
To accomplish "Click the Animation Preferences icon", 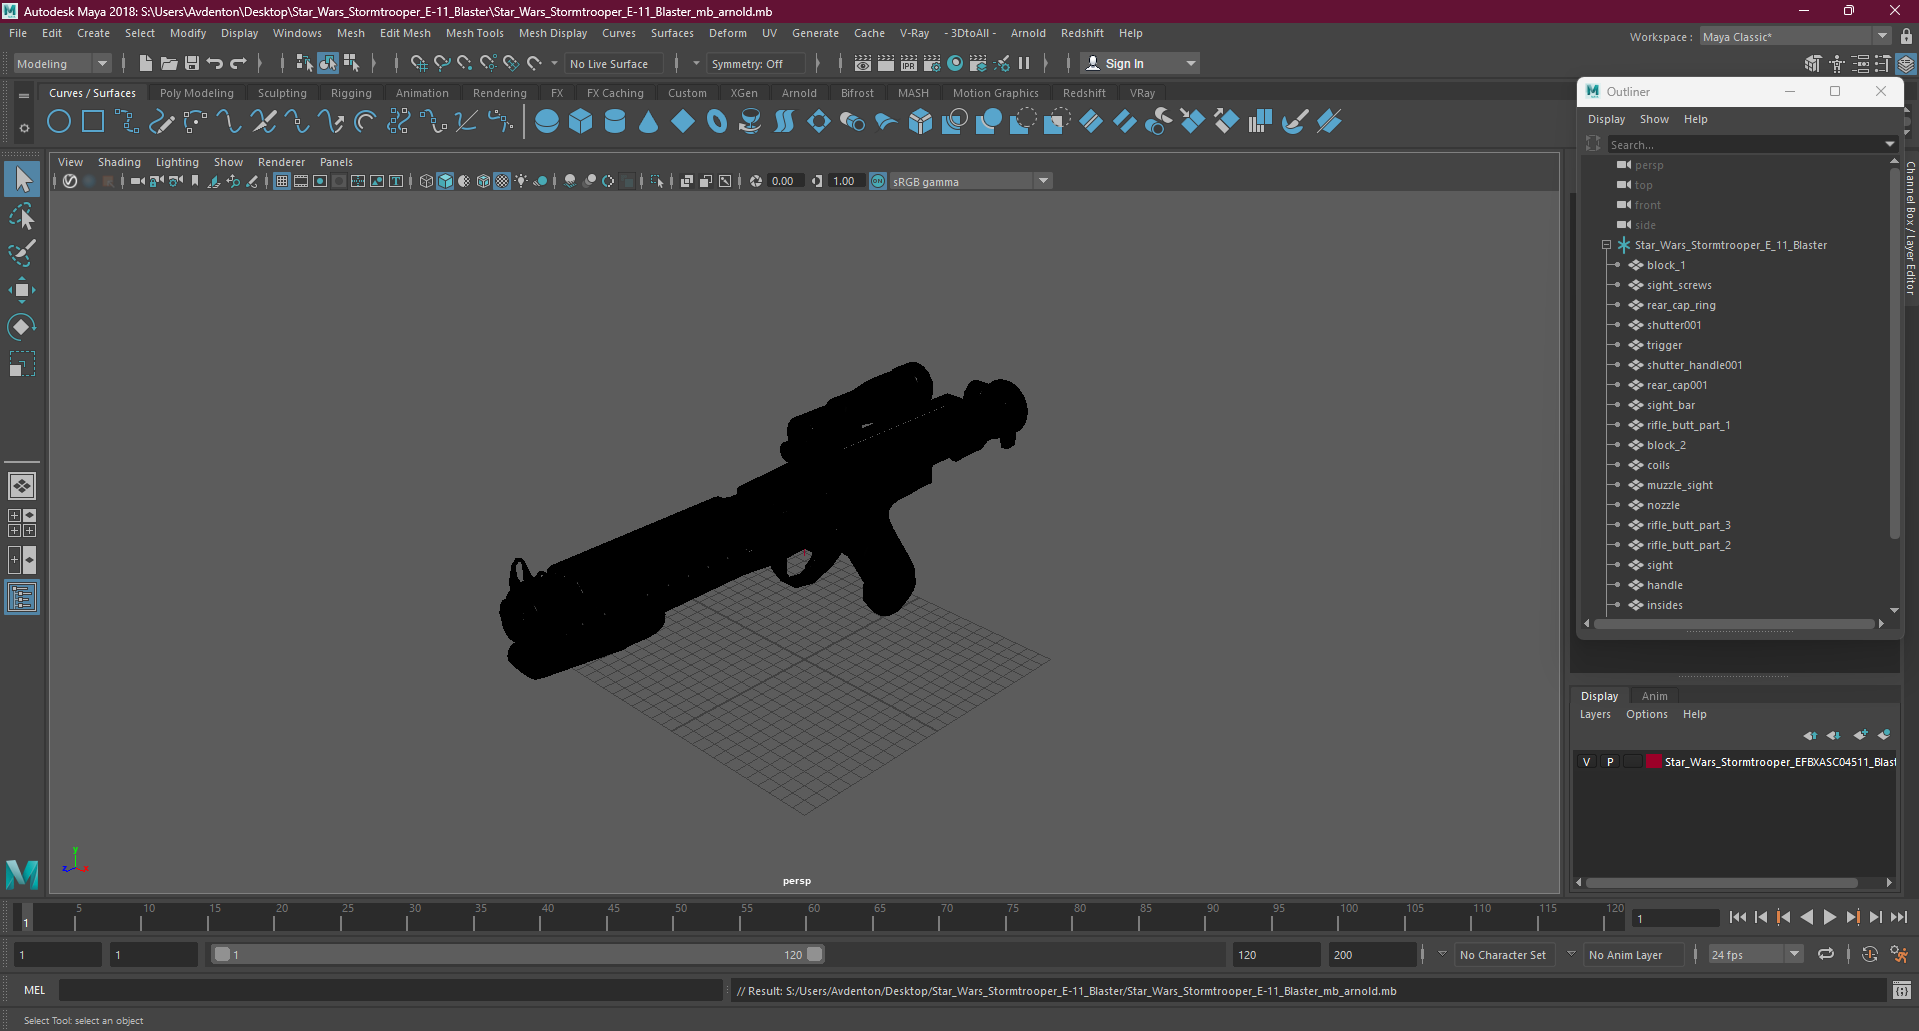I will coord(1899,954).
